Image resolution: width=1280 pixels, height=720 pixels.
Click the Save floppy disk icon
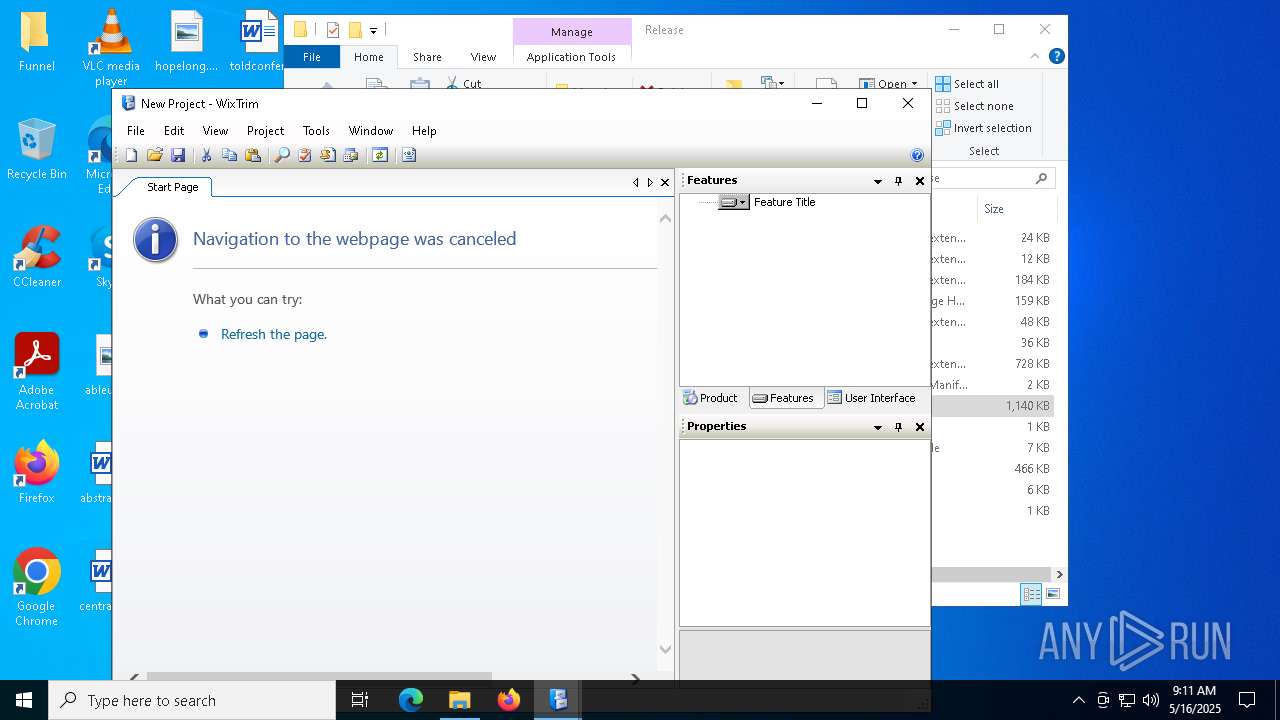178,155
